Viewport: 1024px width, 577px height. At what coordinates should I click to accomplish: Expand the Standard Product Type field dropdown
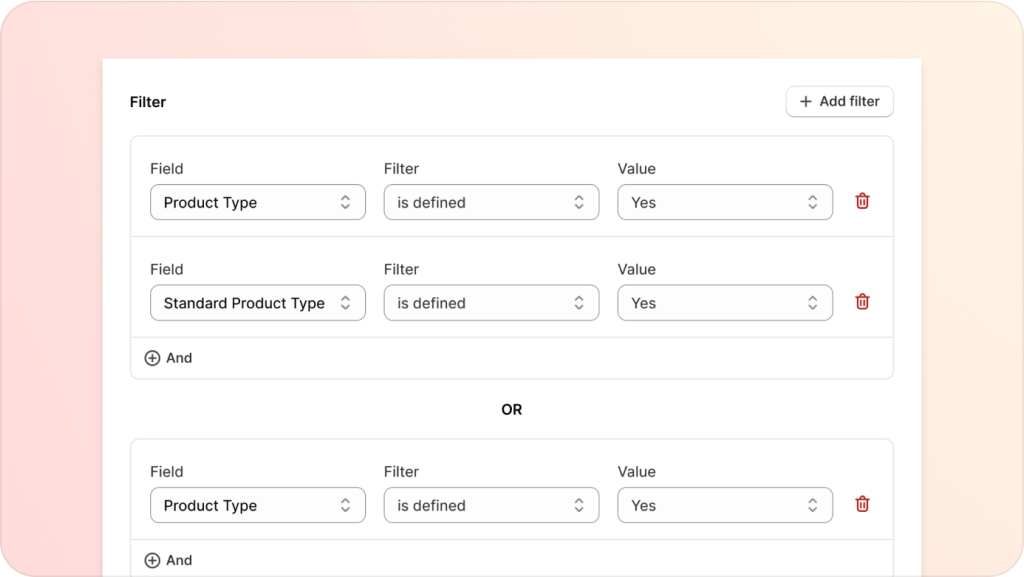pyautogui.click(x=257, y=303)
